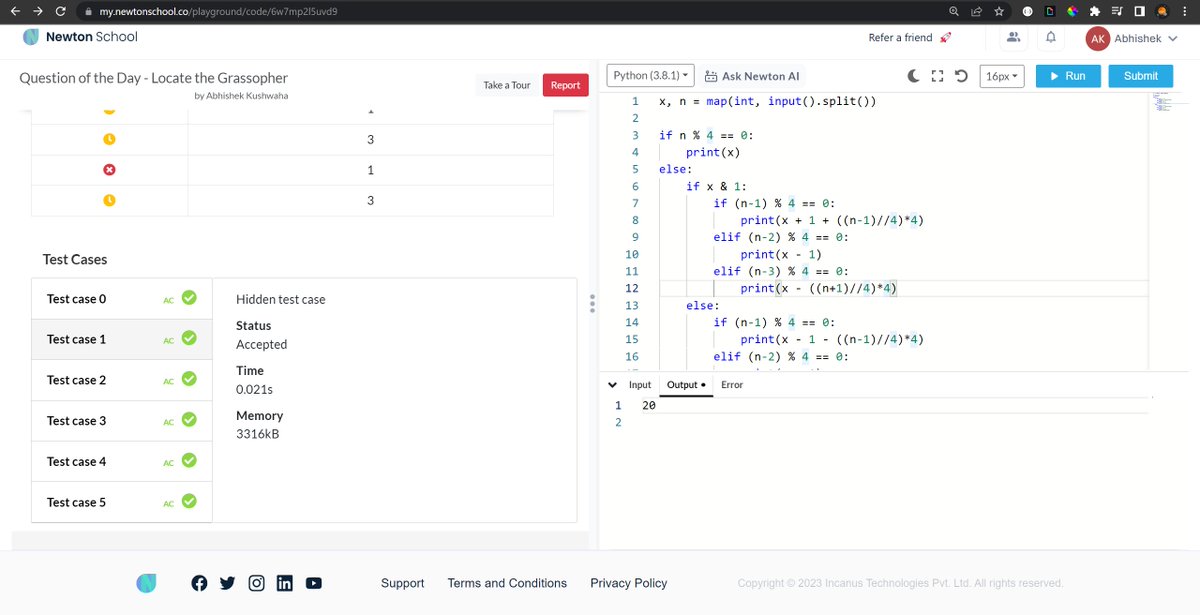Click the '0.021s' time value
1200x615 pixels.
(x=254, y=389)
